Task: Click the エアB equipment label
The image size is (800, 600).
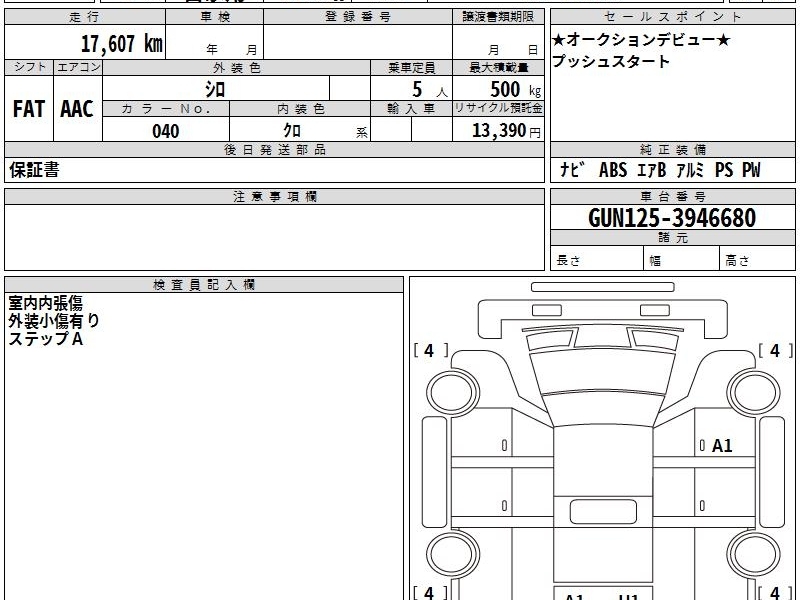Action: click(x=652, y=170)
